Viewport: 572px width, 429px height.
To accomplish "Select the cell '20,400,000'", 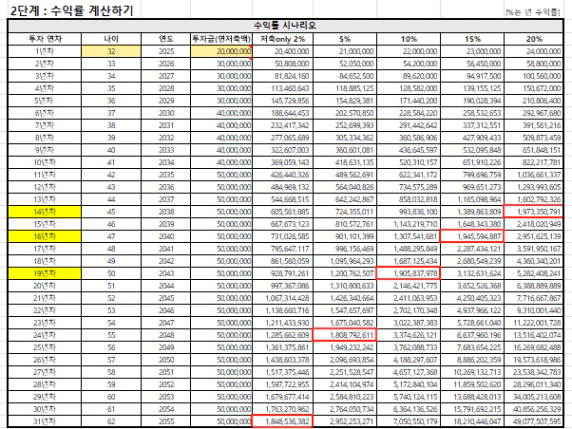I will [x=283, y=51].
